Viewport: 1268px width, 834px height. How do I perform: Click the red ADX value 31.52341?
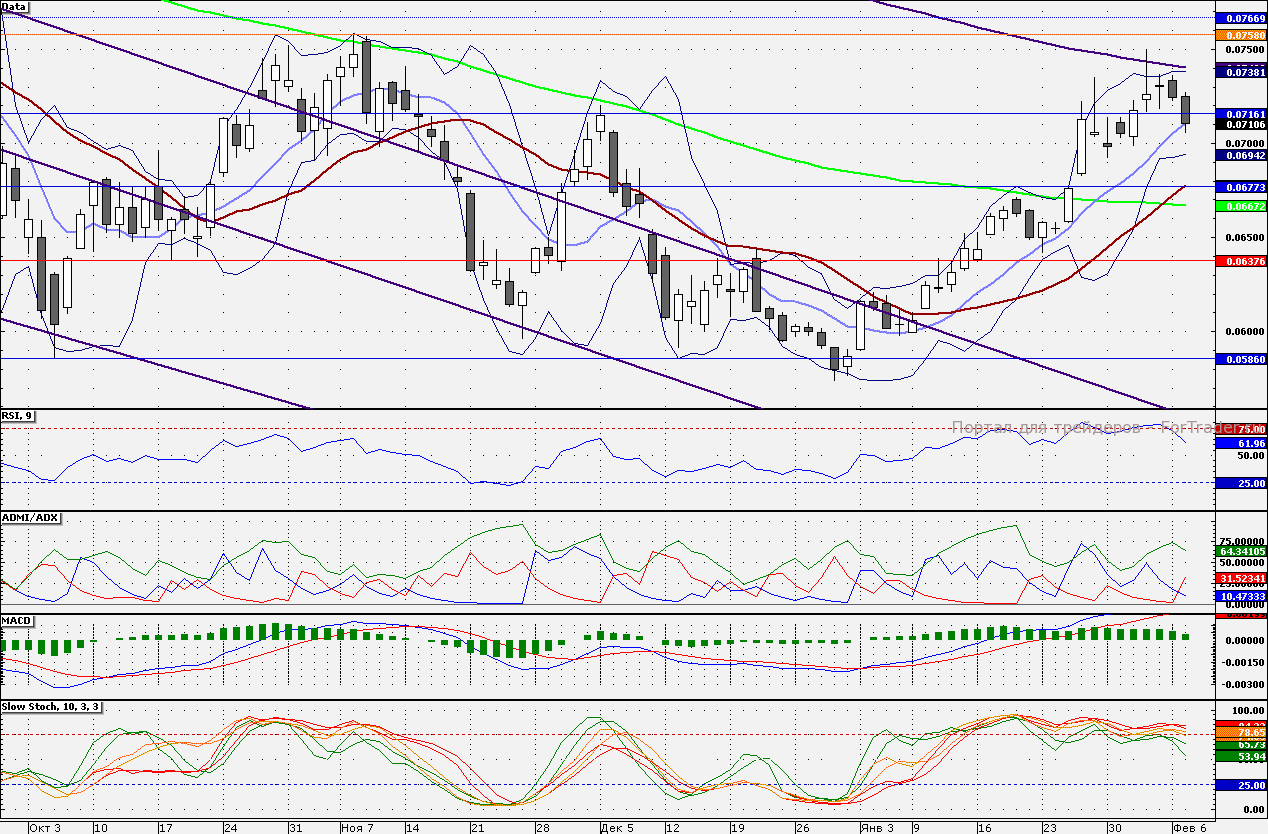(x=1243, y=578)
